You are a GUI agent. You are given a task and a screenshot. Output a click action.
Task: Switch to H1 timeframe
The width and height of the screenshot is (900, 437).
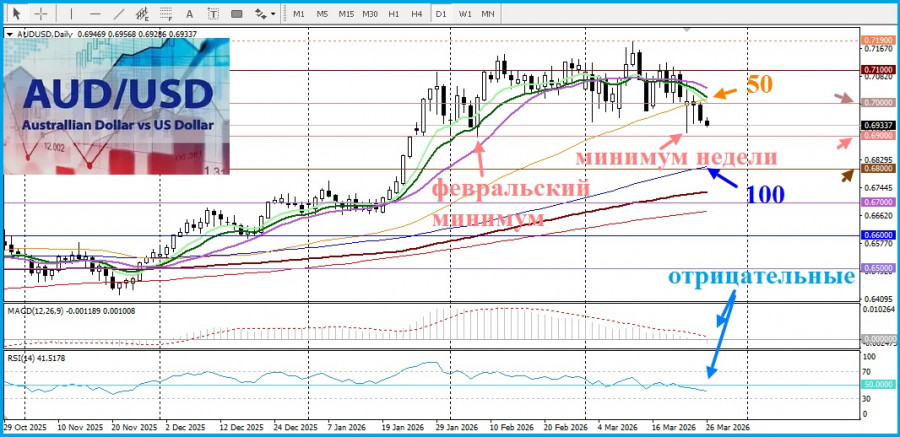coord(394,13)
